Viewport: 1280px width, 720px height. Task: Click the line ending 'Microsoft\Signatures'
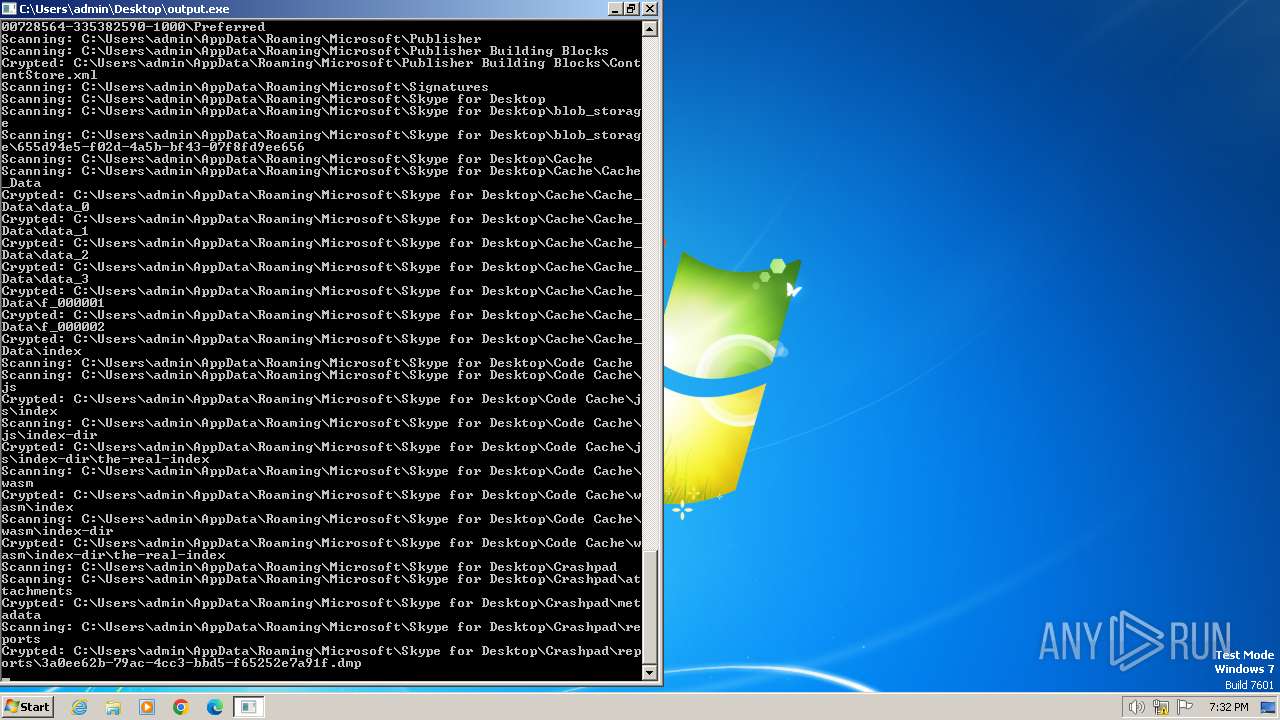[x=245, y=87]
